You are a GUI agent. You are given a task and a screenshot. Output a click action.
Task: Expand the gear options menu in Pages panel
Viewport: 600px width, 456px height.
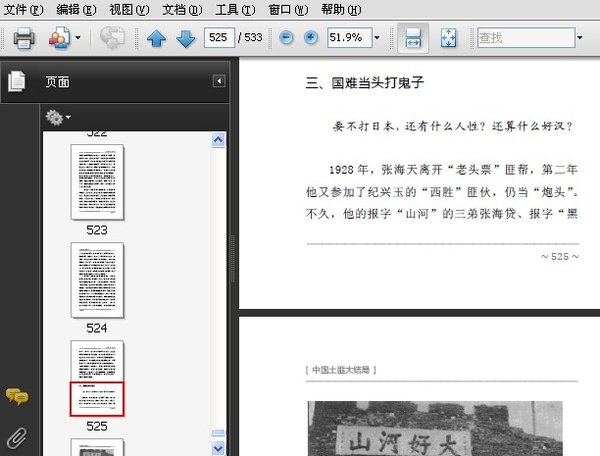pos(58,118)
